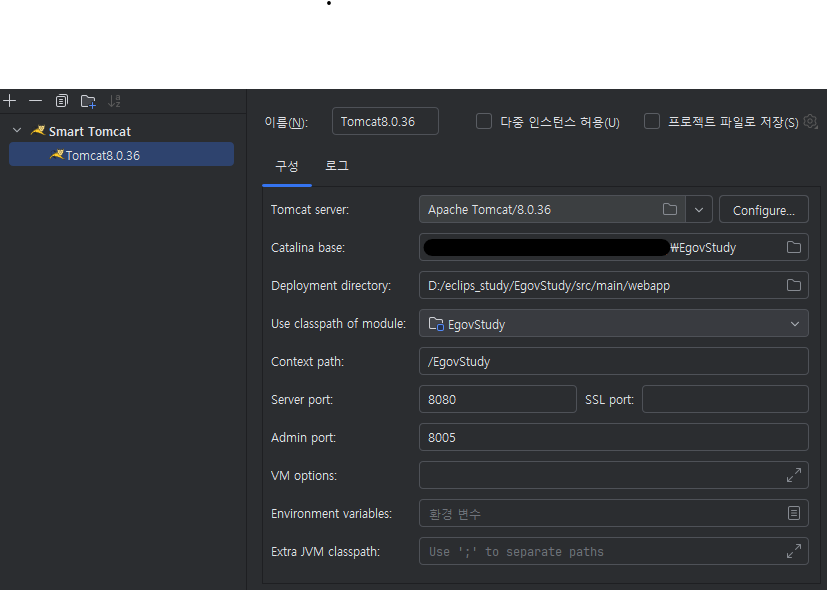Image resolution: width=827 pixels, height=590 pixels.
Task: Click the Context path field
Action: point(613,361)
